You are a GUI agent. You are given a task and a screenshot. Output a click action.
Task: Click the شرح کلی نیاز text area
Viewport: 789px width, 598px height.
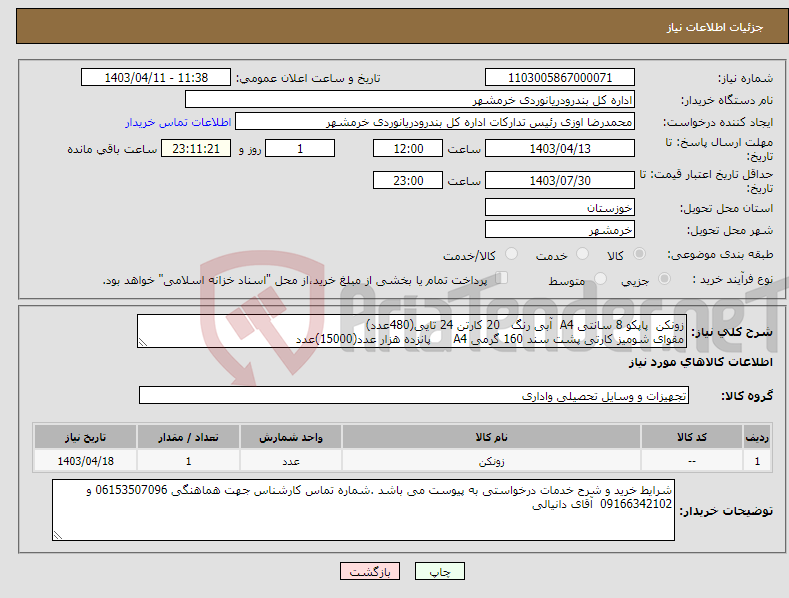(412, 331)
